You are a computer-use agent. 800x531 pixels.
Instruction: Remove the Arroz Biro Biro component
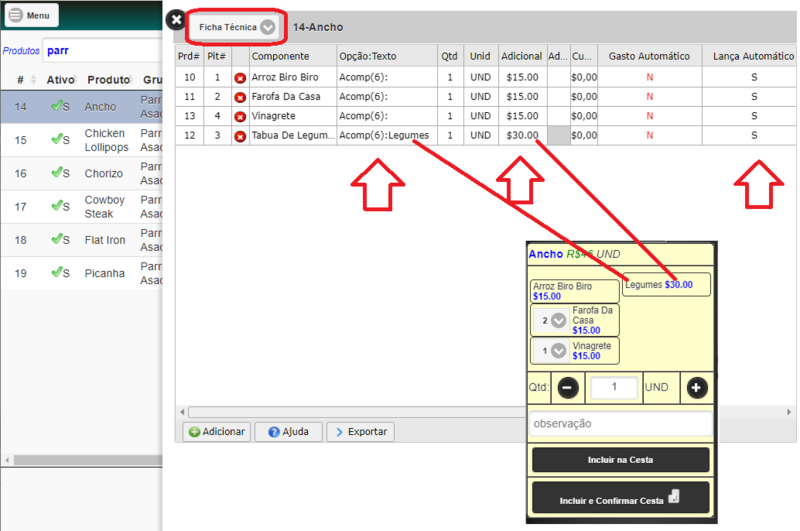click(x=240, y=78)
